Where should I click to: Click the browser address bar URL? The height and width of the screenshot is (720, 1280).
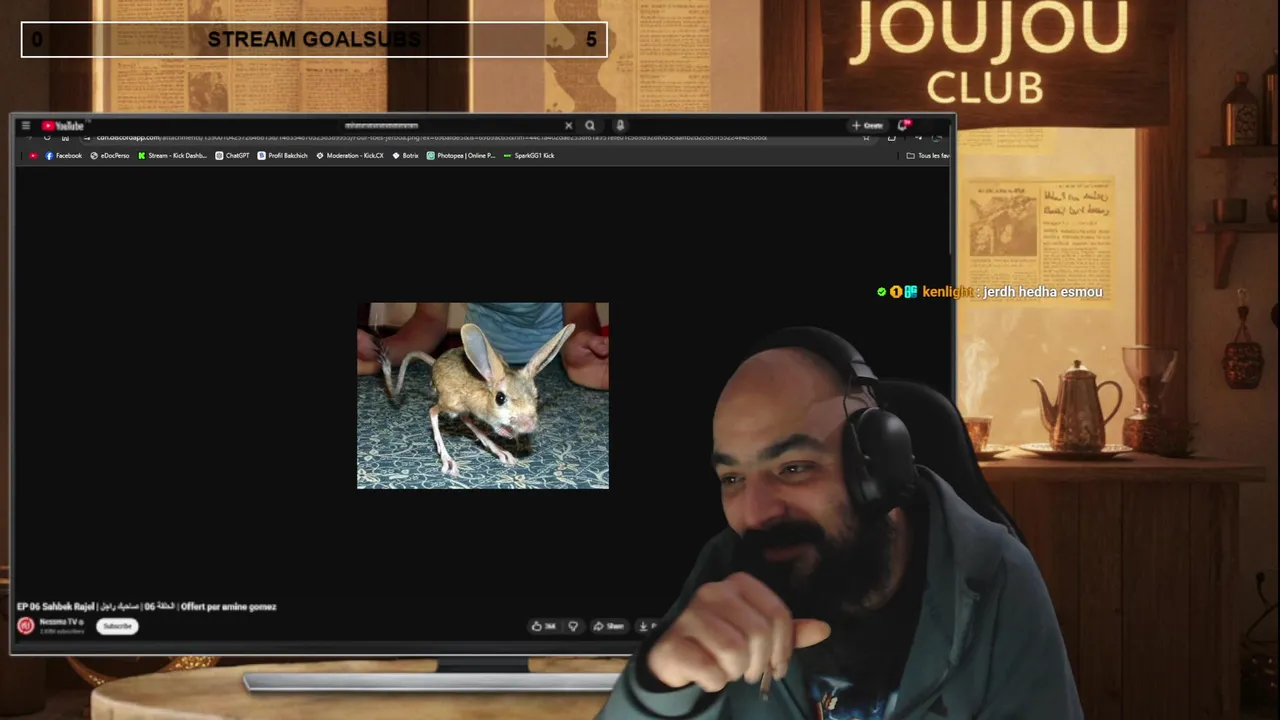pos(430,138)
